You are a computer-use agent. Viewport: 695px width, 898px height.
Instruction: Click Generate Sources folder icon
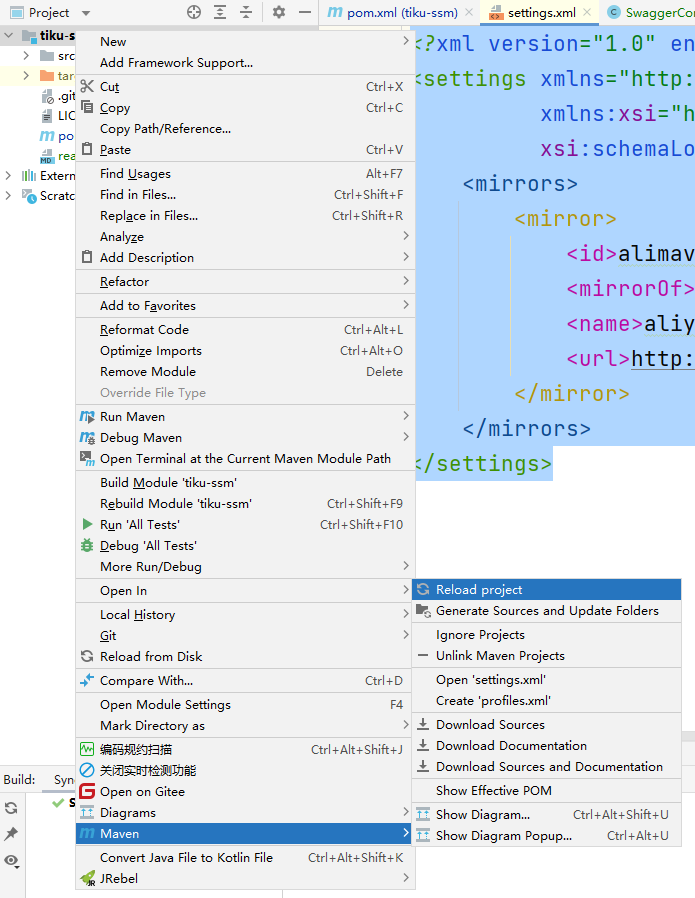click(x=424, y=611)
